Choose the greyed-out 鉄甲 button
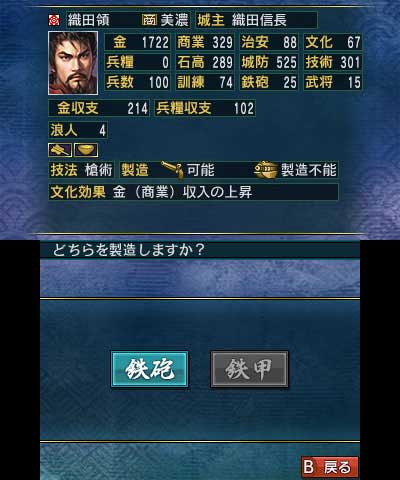The width and height of the screenshot is (400, 480). [249, 369]
